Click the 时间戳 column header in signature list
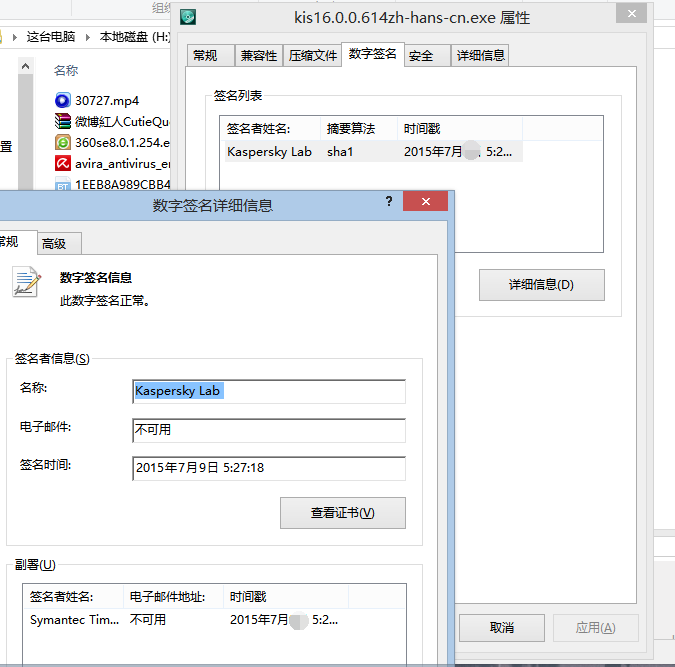Image resolution: width=675 pixels, height=667 pixels. pyautogui.click(x=460, y=128)
